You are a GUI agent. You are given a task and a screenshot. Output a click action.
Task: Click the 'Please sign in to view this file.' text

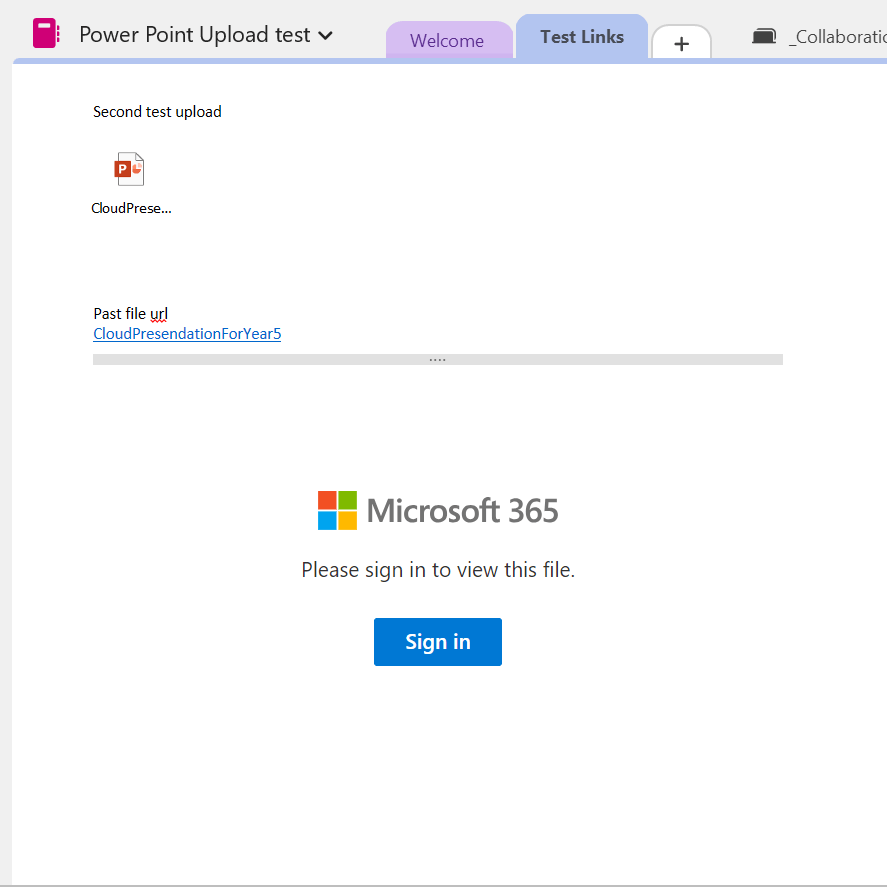(x=438, y=570)
